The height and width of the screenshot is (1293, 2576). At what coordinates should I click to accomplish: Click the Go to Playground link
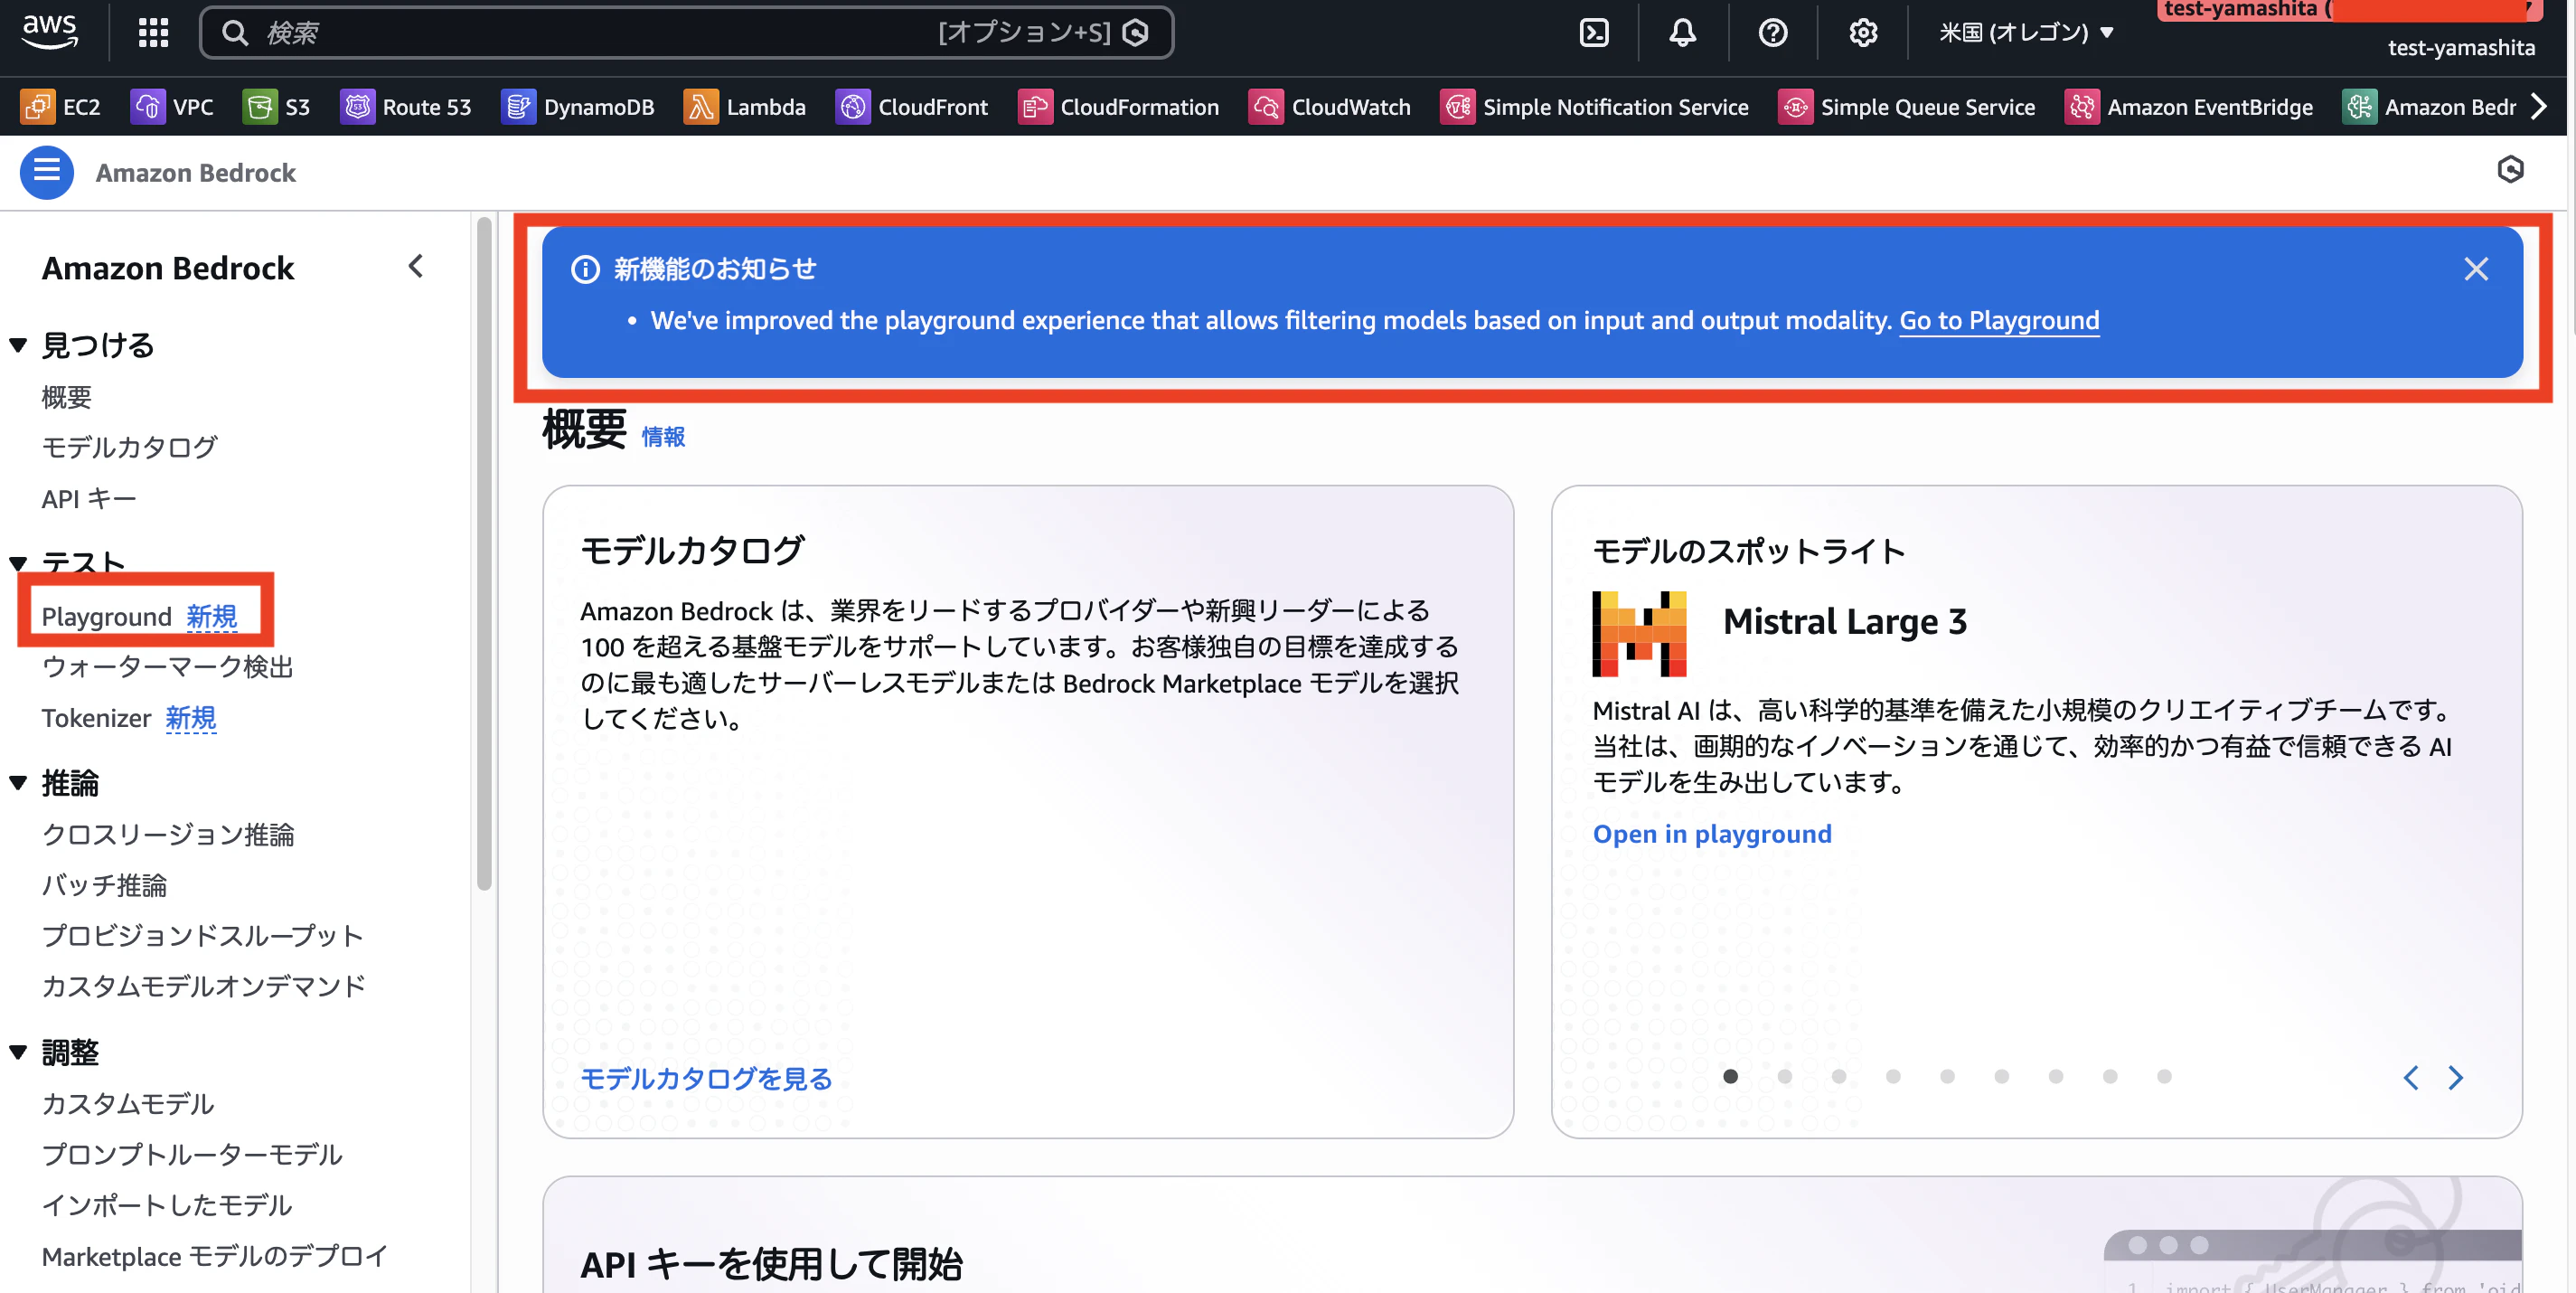click(1998, 320)
